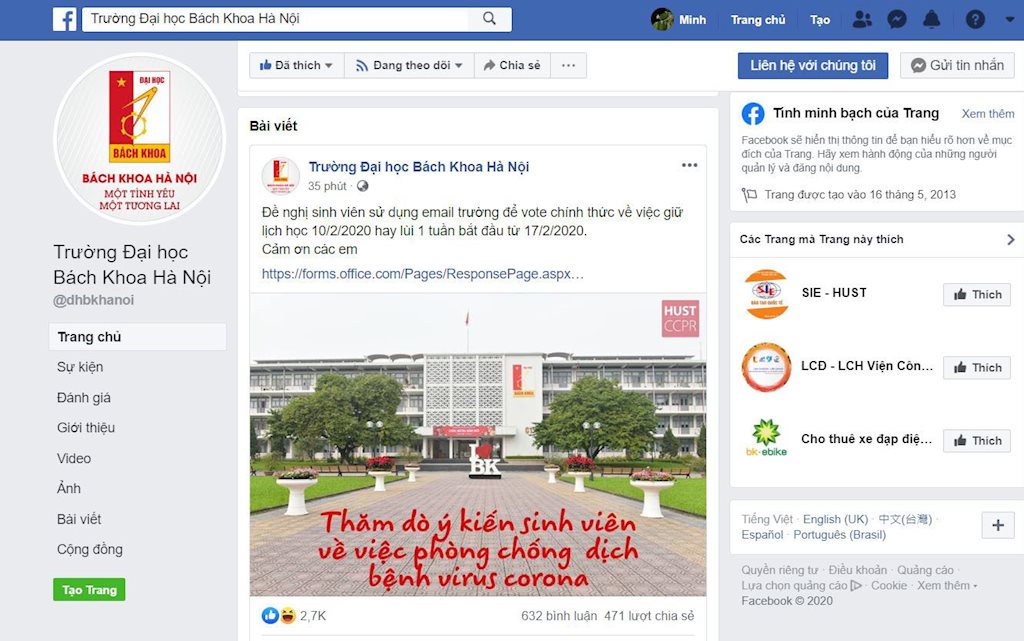Click the Facebook search input field
1024x641 pixels.
click(x=280, y=19)
